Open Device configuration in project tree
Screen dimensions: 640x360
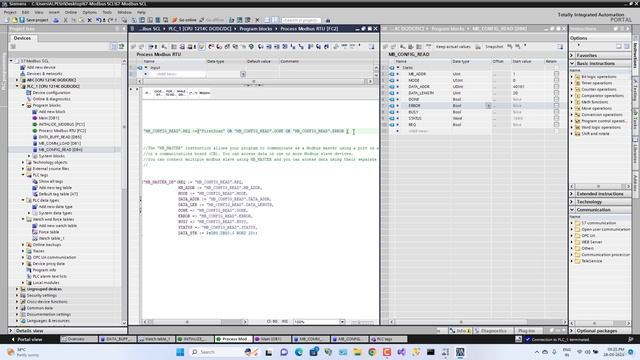pos(51,93)
